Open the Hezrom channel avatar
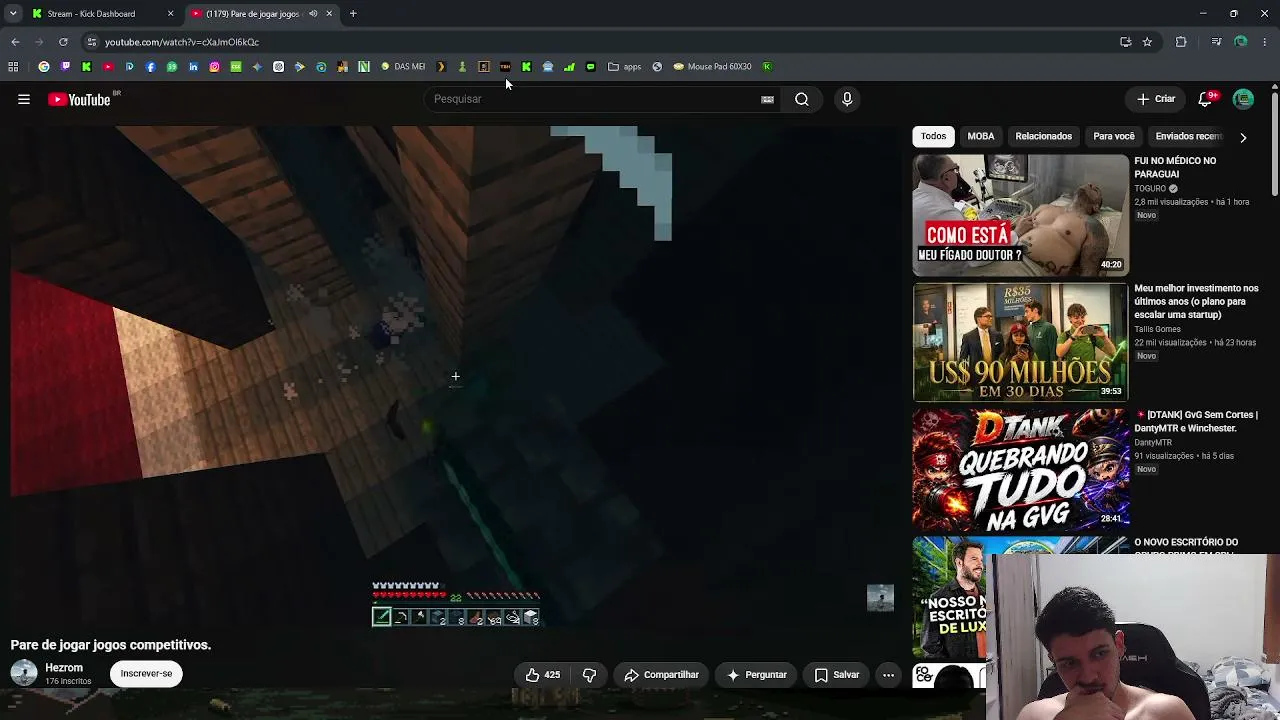This screenshot has height=720, width=1280. [x=24, y=673]
